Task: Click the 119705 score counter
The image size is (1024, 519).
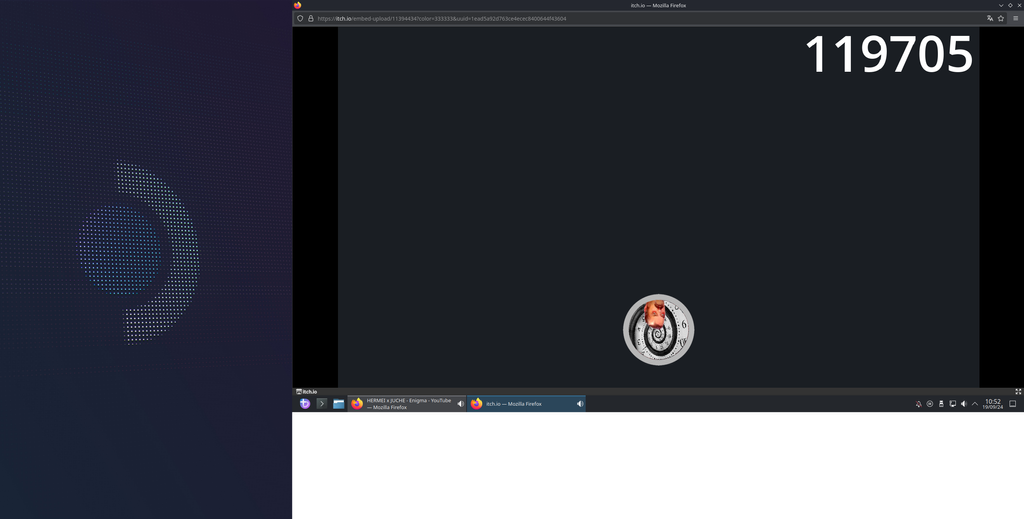Action: click(888, 55)
